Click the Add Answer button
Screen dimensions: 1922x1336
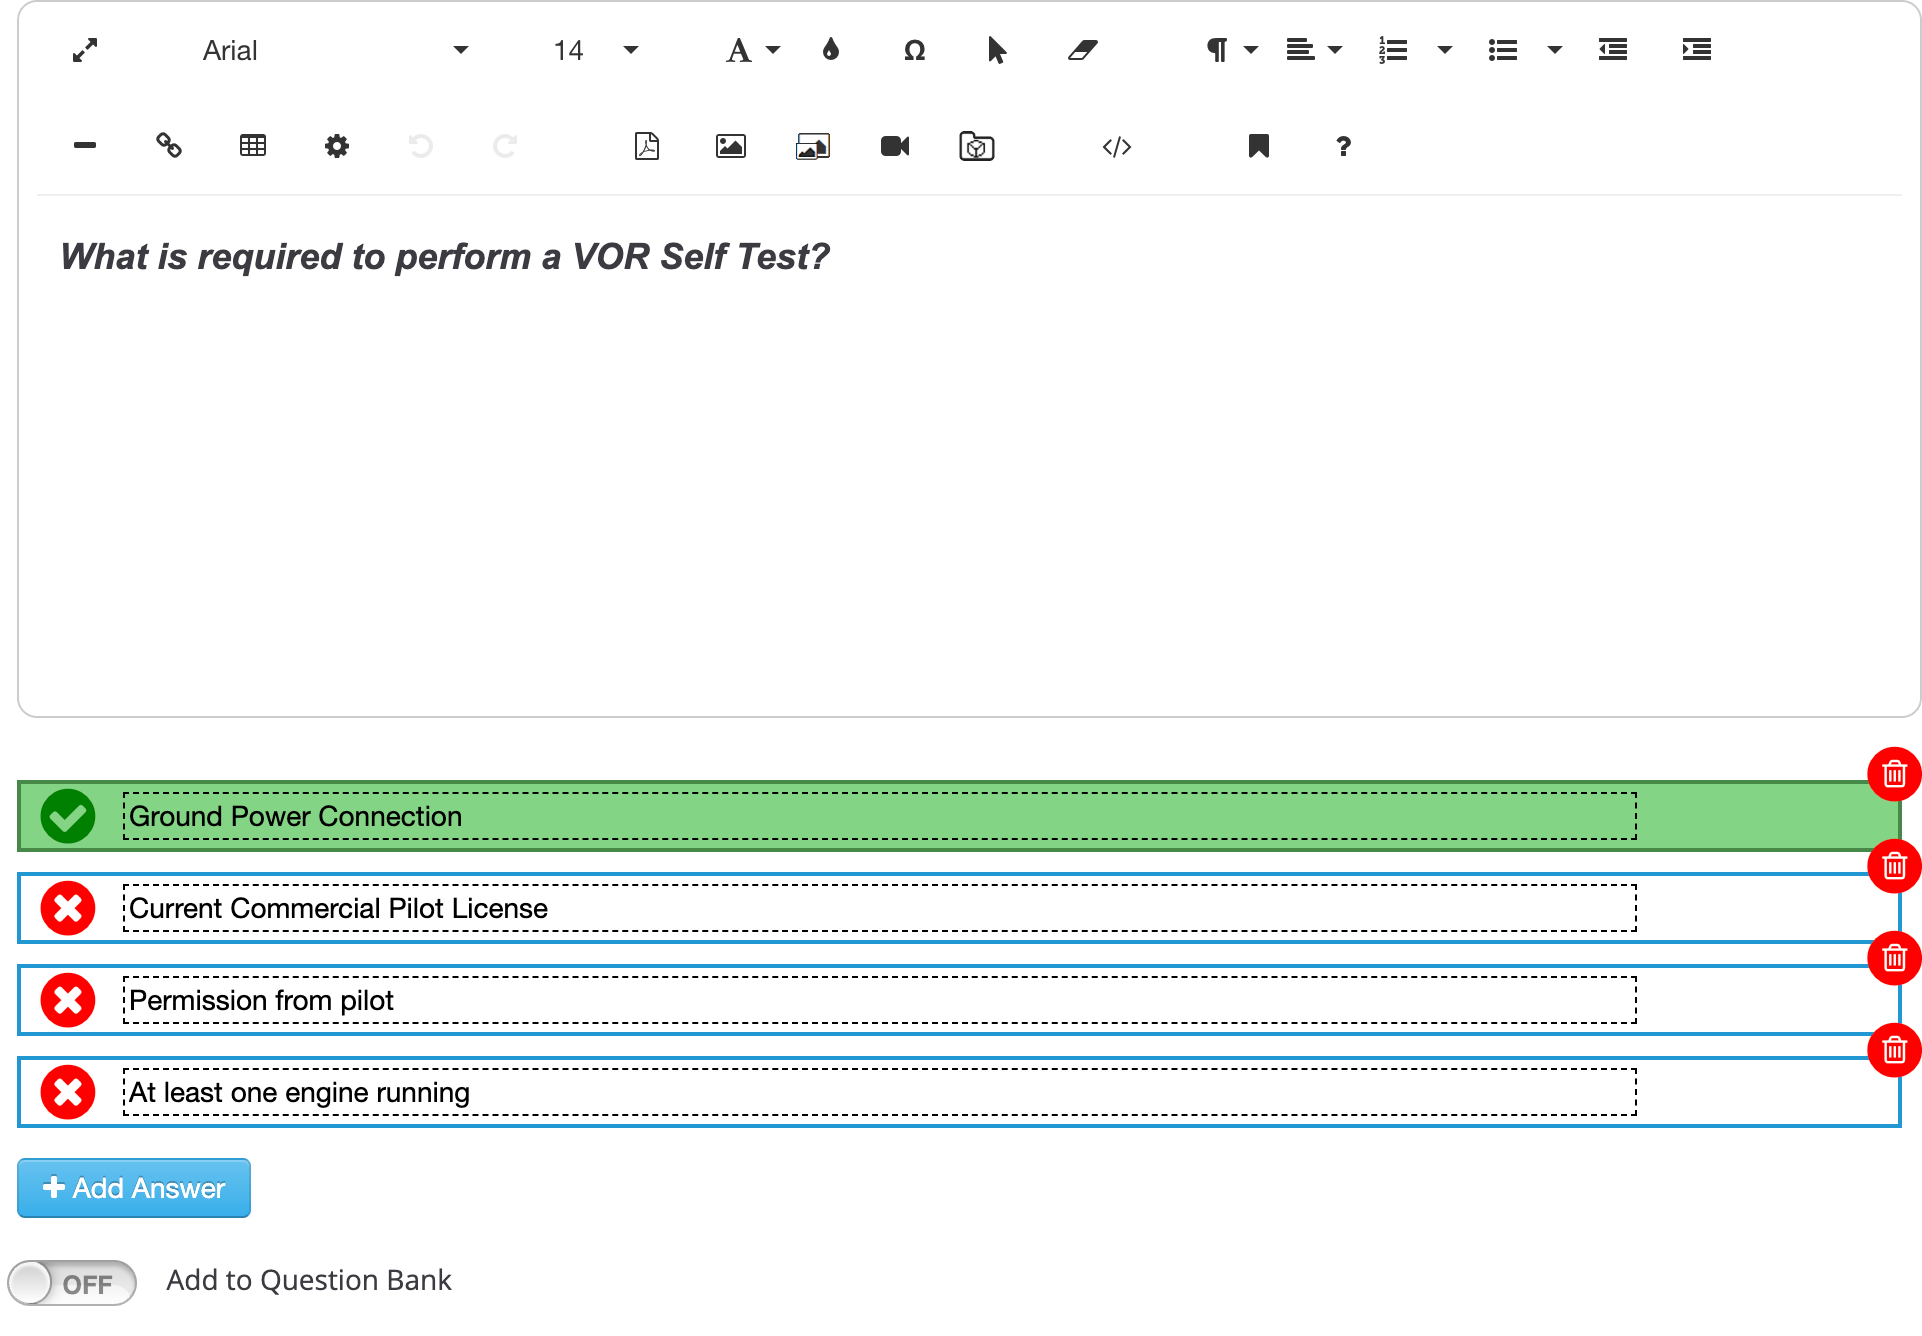(134, 1188)
